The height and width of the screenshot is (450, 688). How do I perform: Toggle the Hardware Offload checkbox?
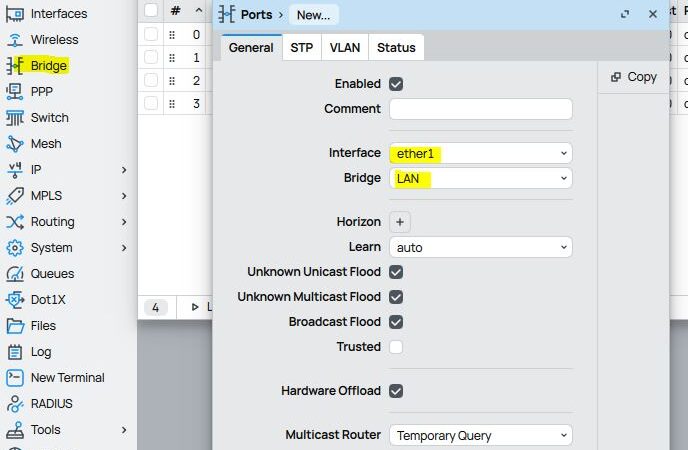[x=396, y=391]
